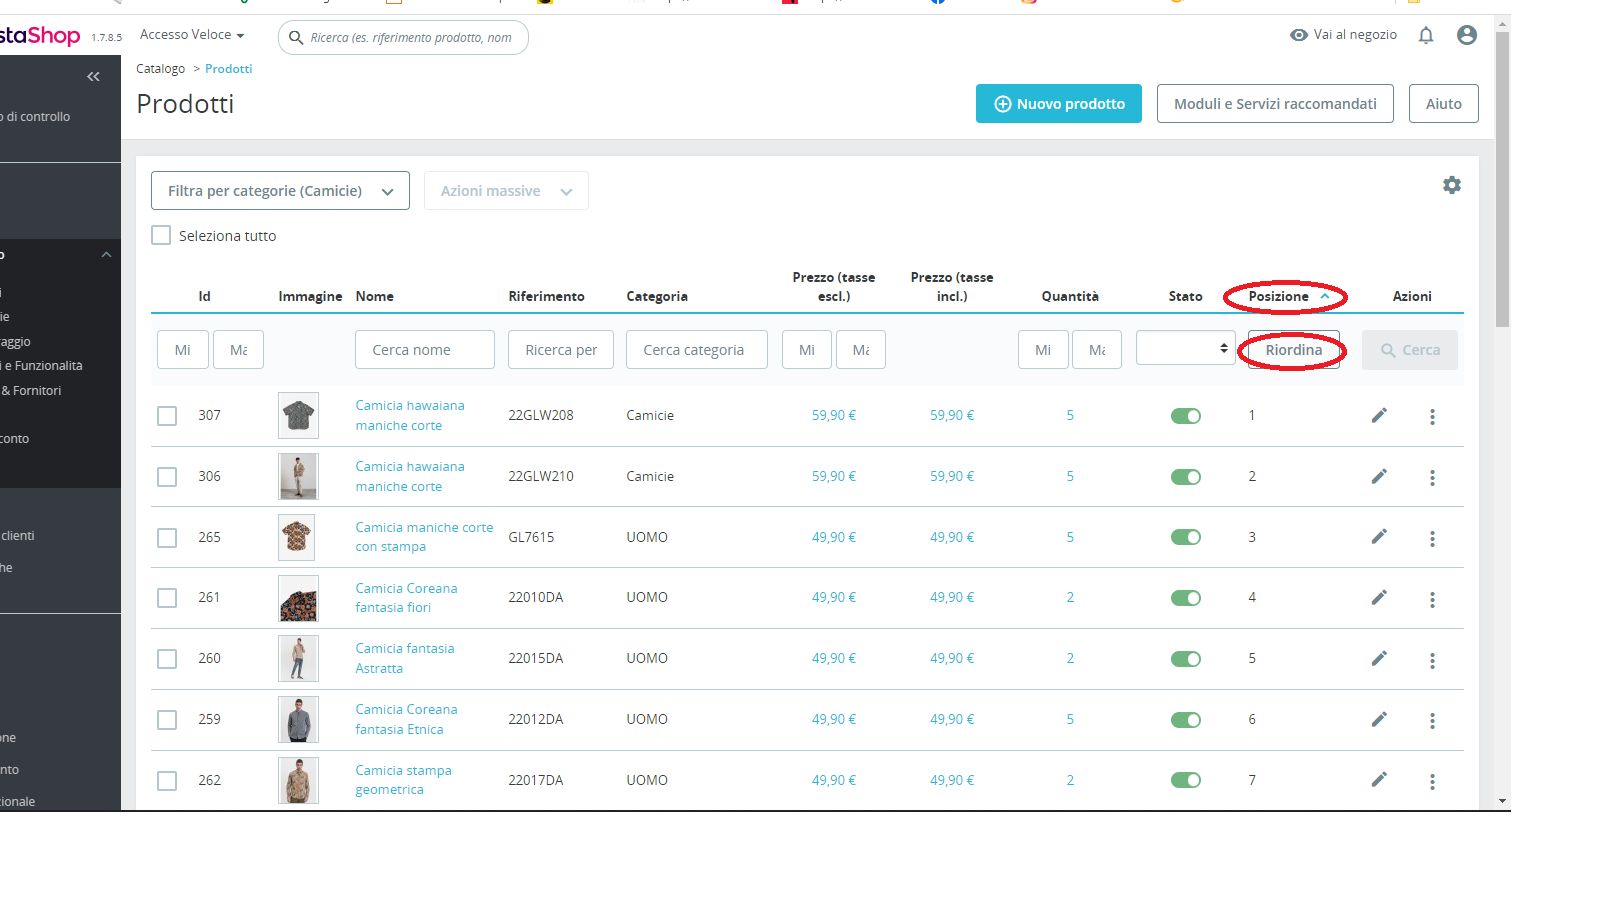Select checkbox for product 307

[167, 416]
